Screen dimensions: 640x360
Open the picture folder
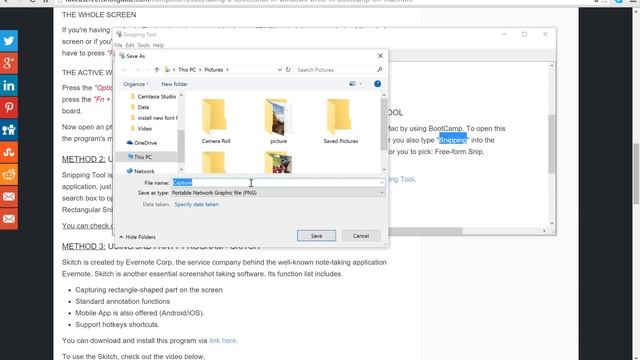tap(278, 122)
